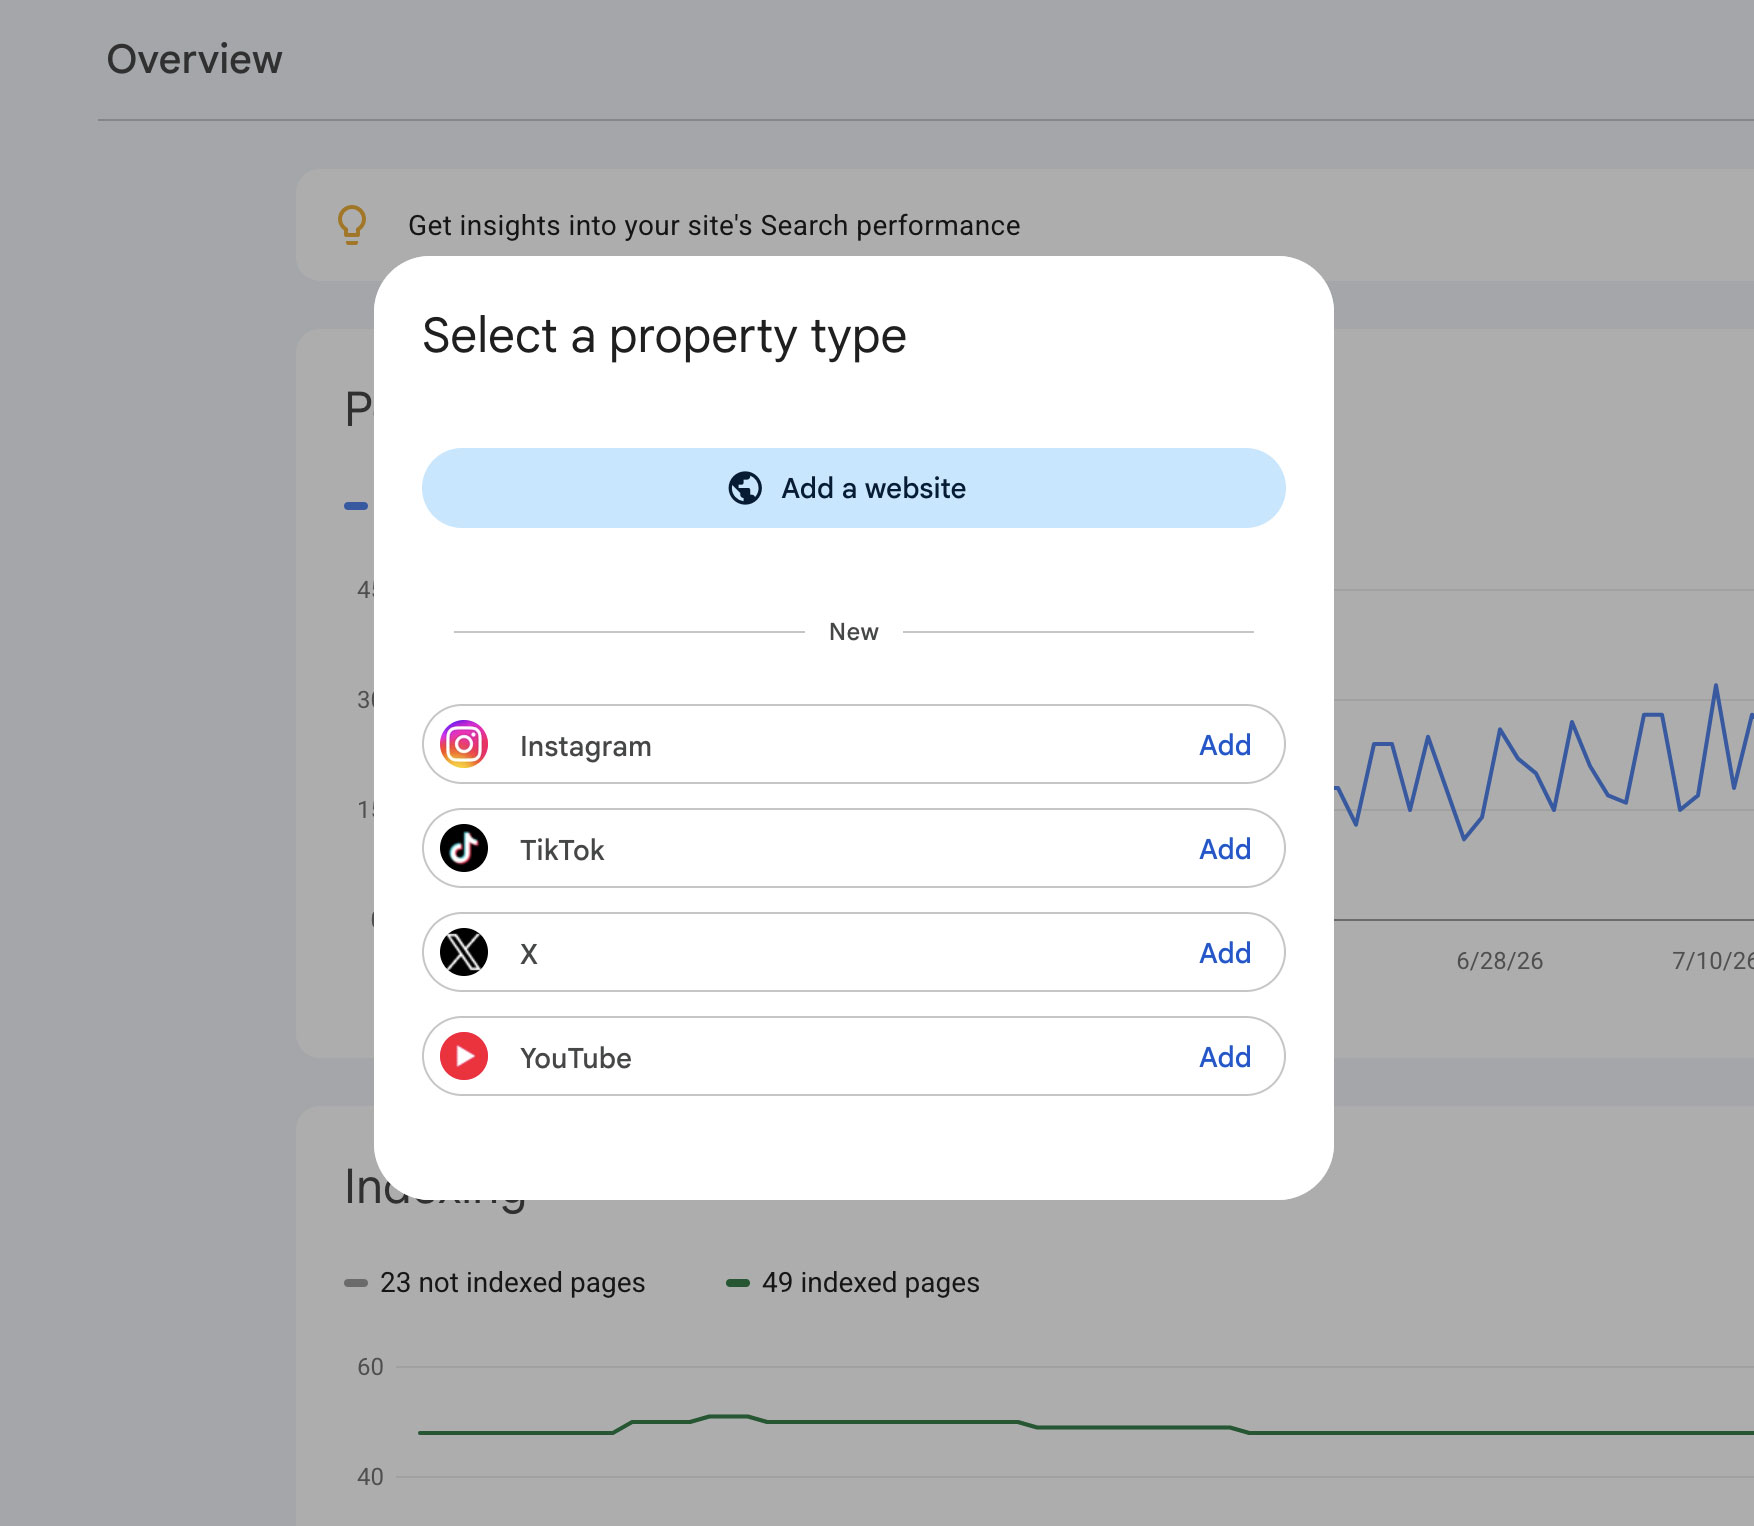Select the Instagram label text
Image resolution: width=1754 pixels, height=1526 pixels.
[x=586, y=747]
